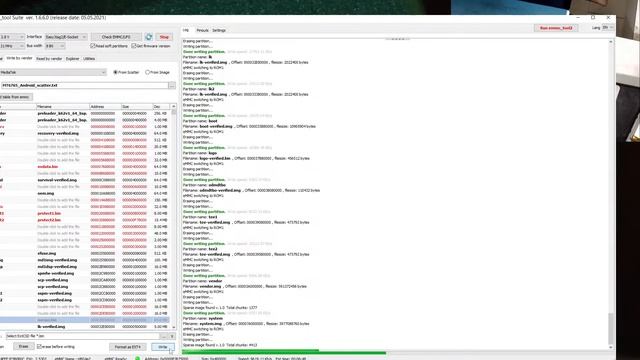
Task: Open the frequency MHz dropdown
Action: (x=12, y=46)
